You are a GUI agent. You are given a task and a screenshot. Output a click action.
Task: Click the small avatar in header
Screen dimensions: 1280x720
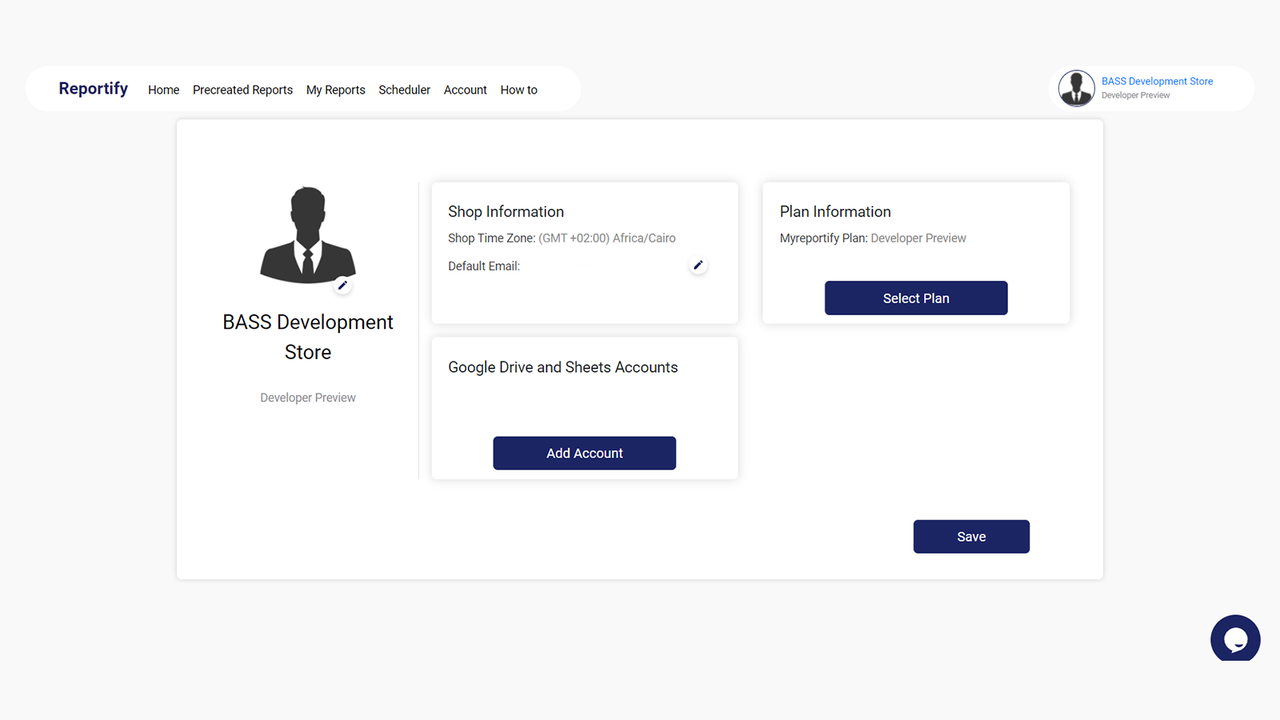(x=1077, y=88)
